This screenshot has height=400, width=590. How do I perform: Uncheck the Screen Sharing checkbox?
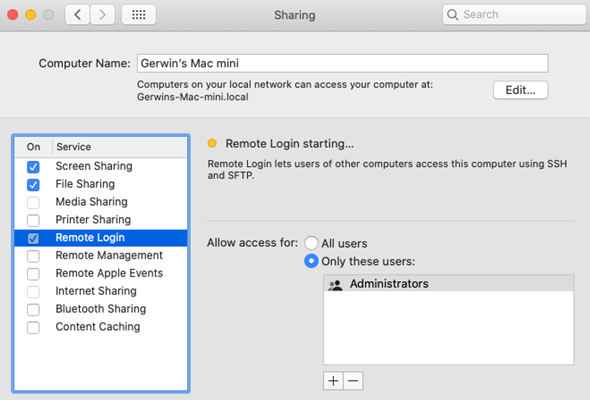(x=33, y=167)
